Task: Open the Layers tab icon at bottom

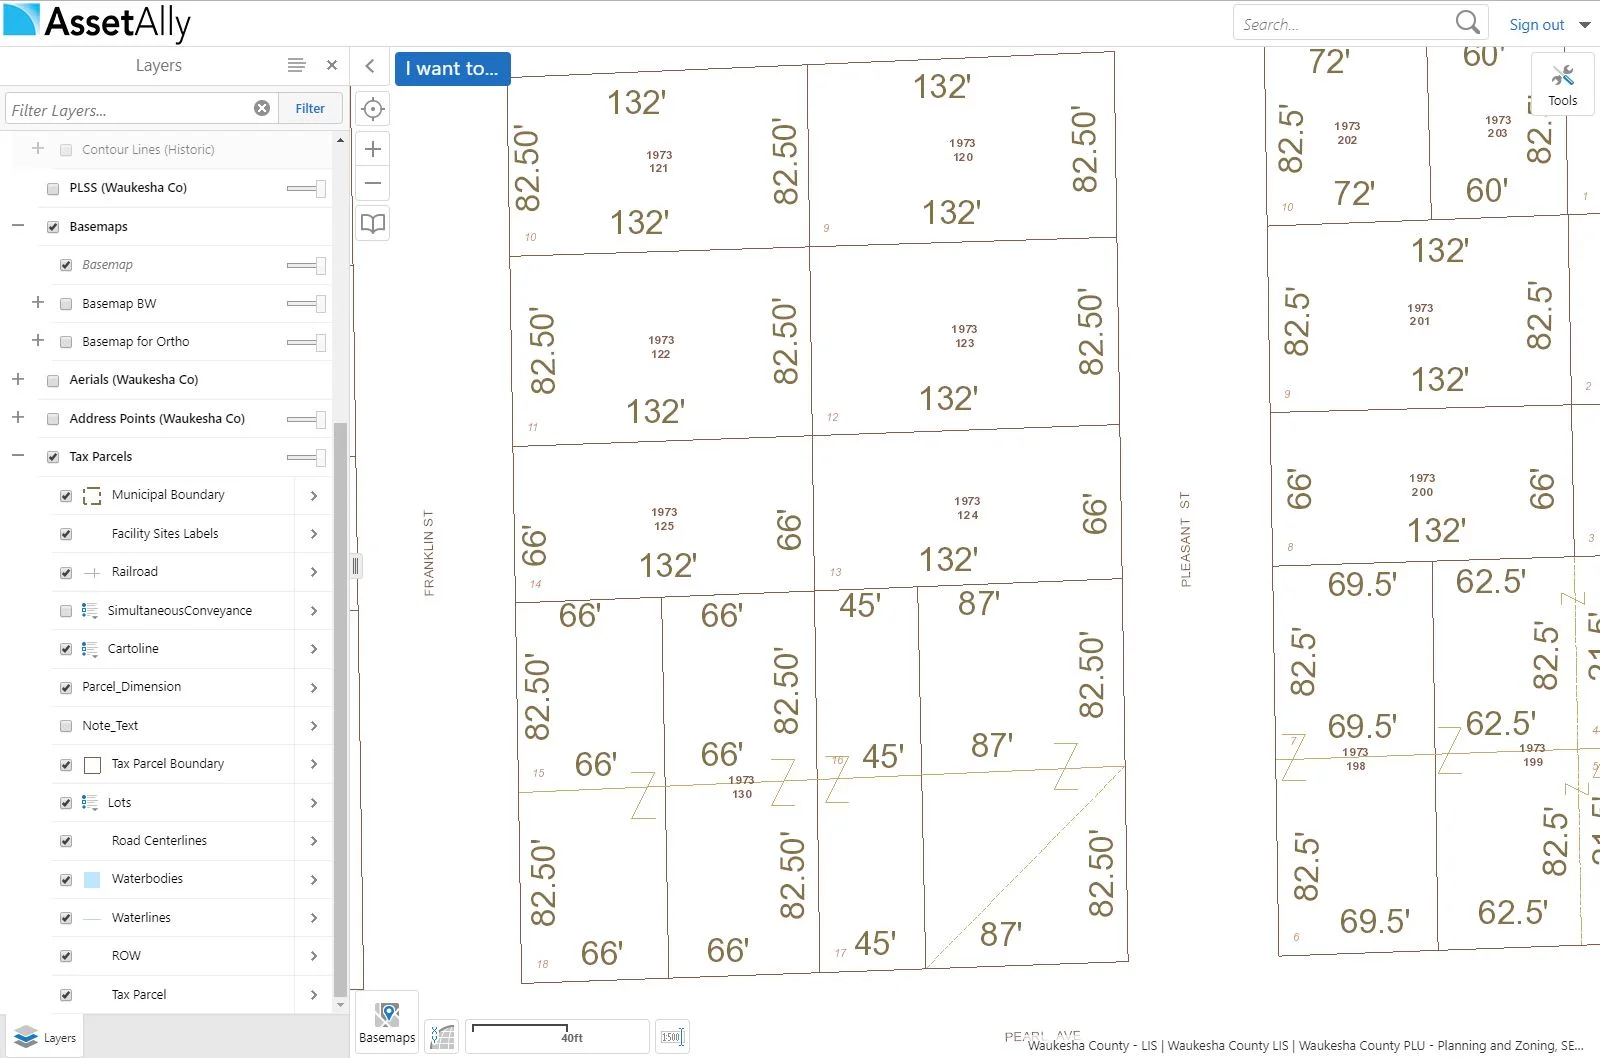Action: (x=44, y=1037)
